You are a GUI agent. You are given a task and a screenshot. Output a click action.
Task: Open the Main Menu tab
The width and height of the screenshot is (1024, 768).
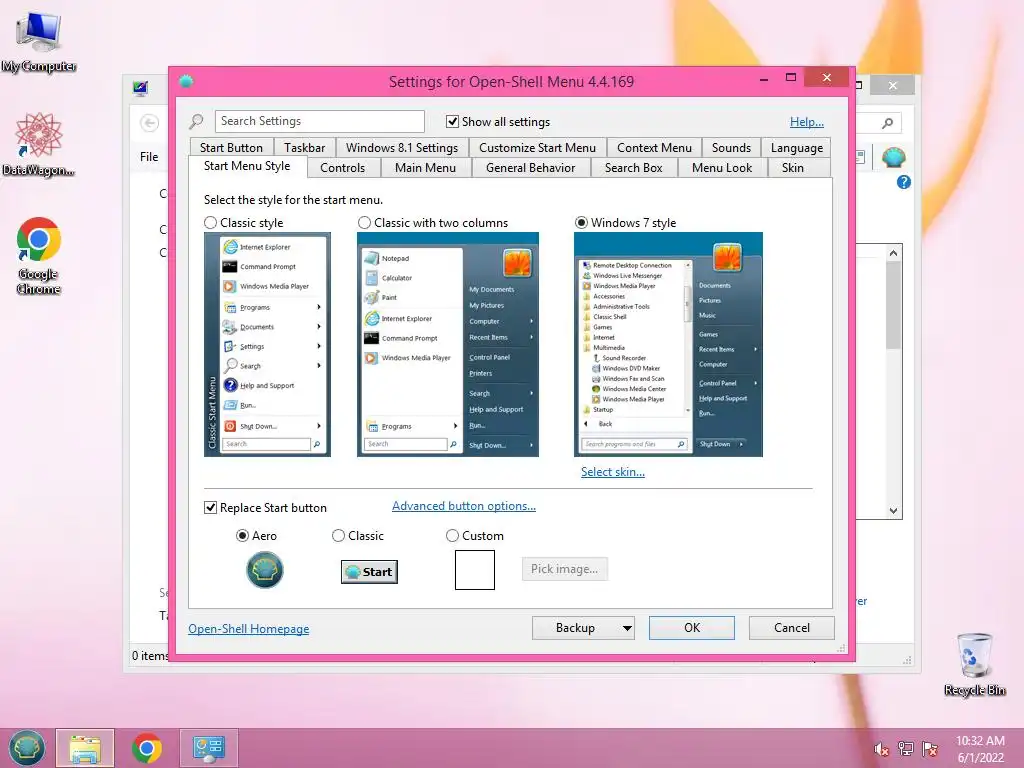tap(425, 168)
